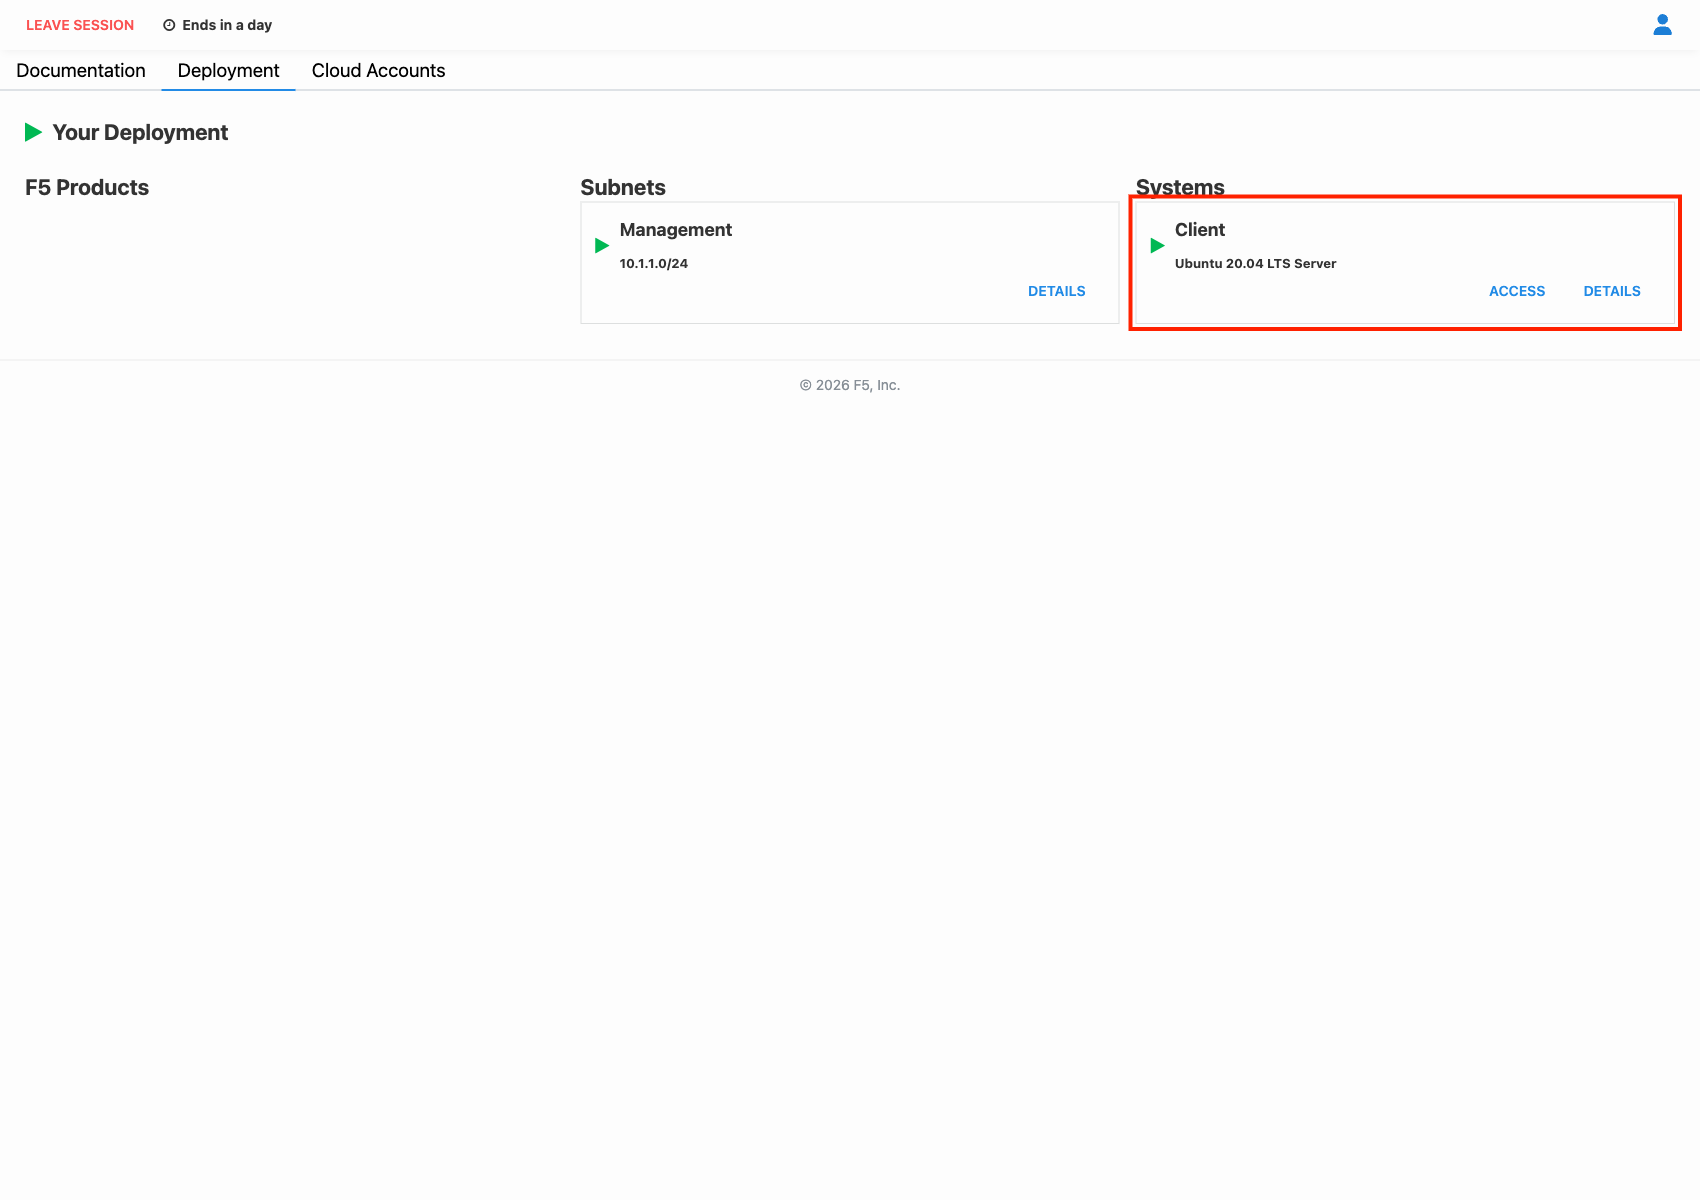Open DETAILS for the Client system
This screenshot has width=1700, height=1200.
1611,291
